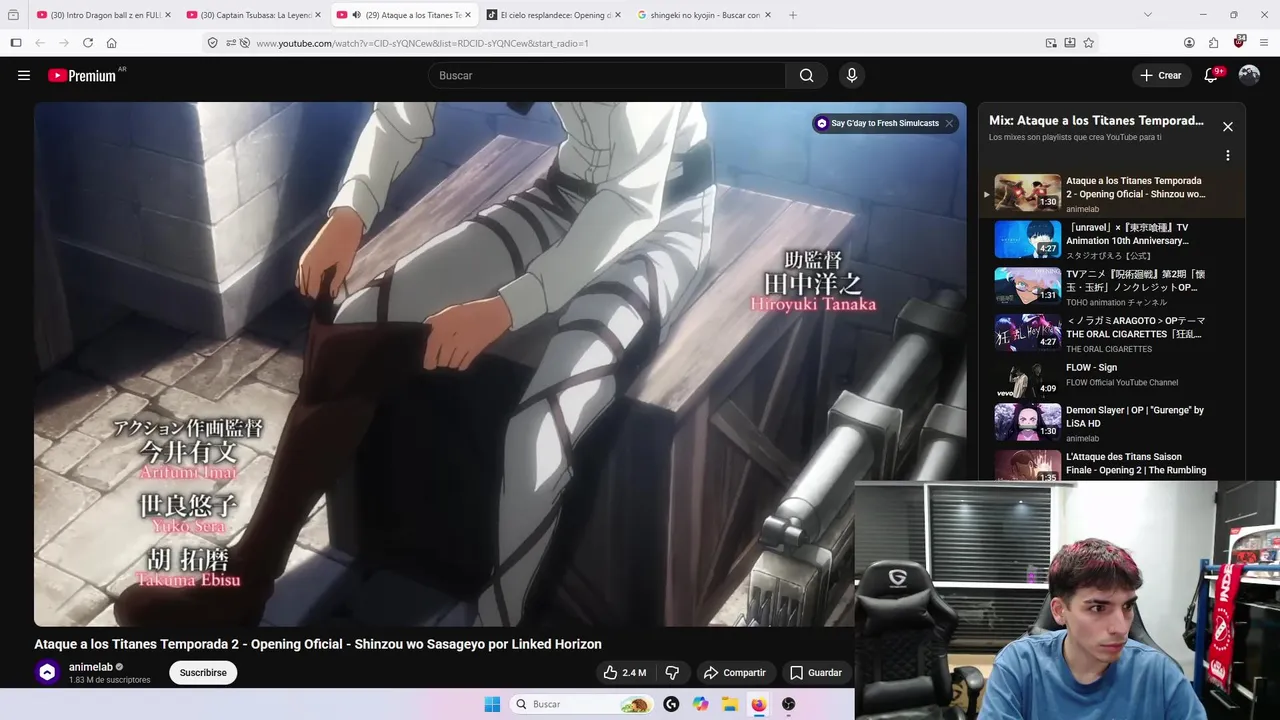Open OBS Studio from the taskbar
This screenshot has width=1280, height=720.
[789, 704]
